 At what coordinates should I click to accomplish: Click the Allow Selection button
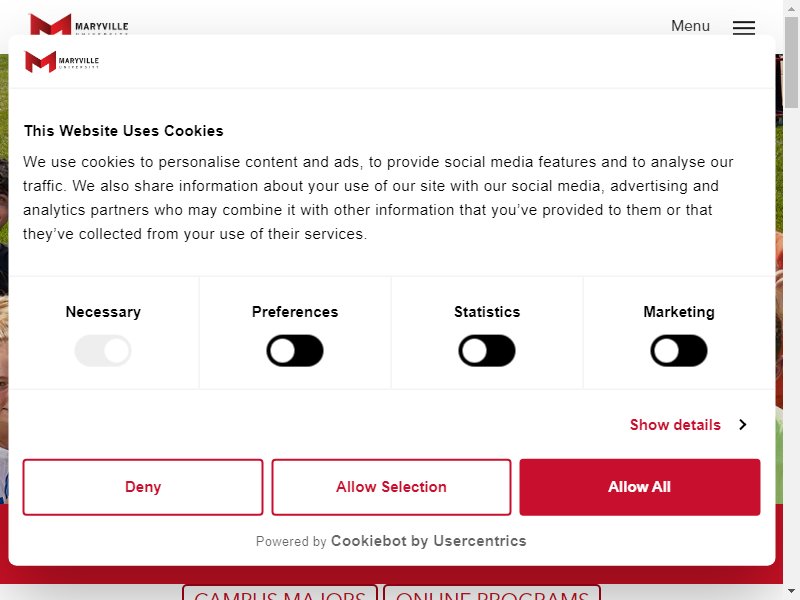pos(391,487)
